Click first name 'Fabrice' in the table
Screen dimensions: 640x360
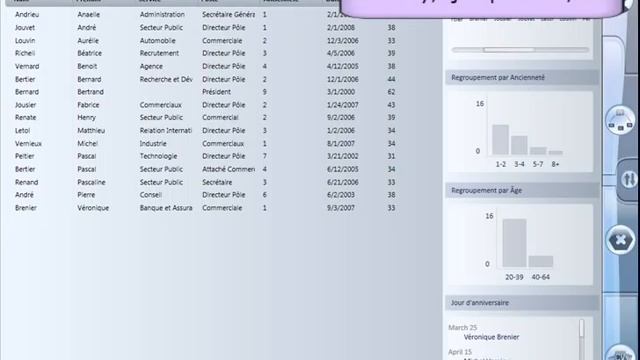pos(88,105)
